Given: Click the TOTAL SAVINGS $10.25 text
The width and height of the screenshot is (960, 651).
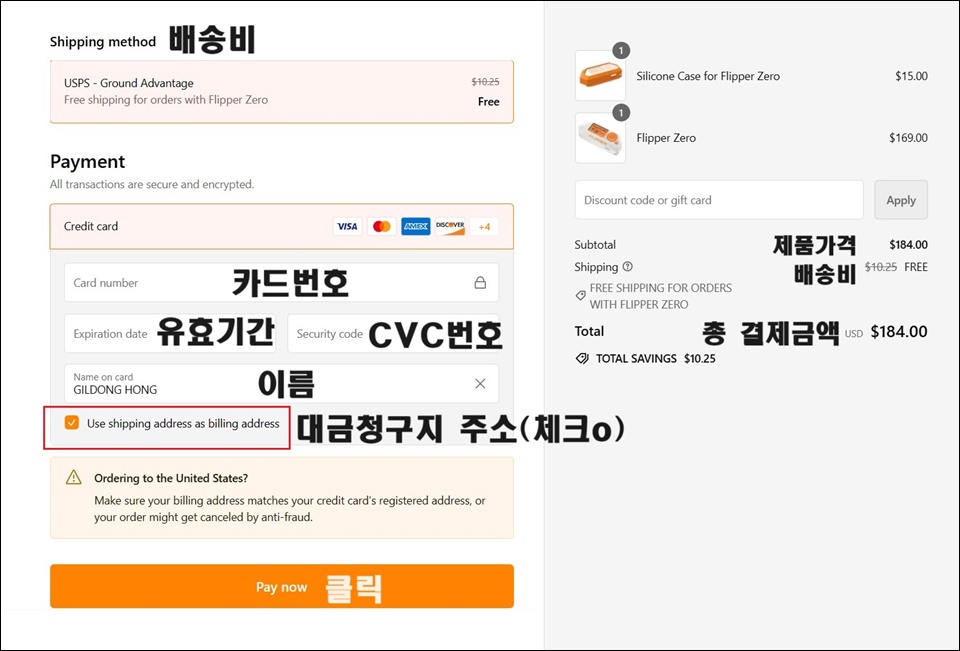Looking at the screenshot, I should tap(656, 358).
